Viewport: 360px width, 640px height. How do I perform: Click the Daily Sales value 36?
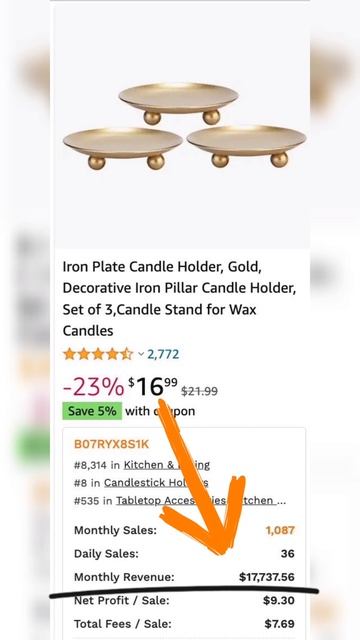point(288,554)
